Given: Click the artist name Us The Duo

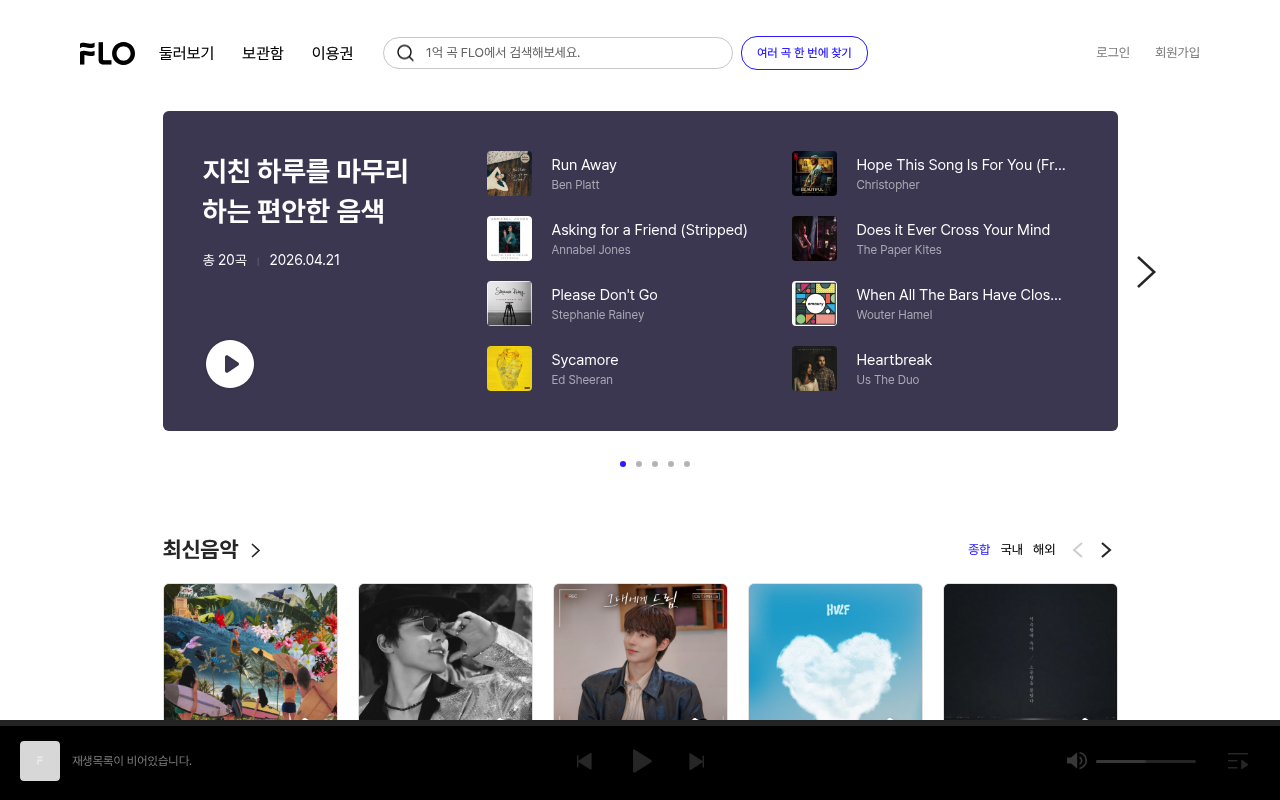Looking at the screenshot, I should (x=888, y=380).
